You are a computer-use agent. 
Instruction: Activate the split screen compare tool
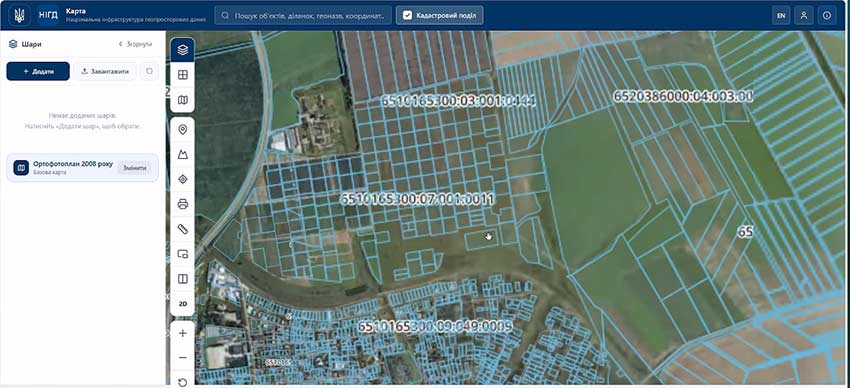tap(183, 279)
